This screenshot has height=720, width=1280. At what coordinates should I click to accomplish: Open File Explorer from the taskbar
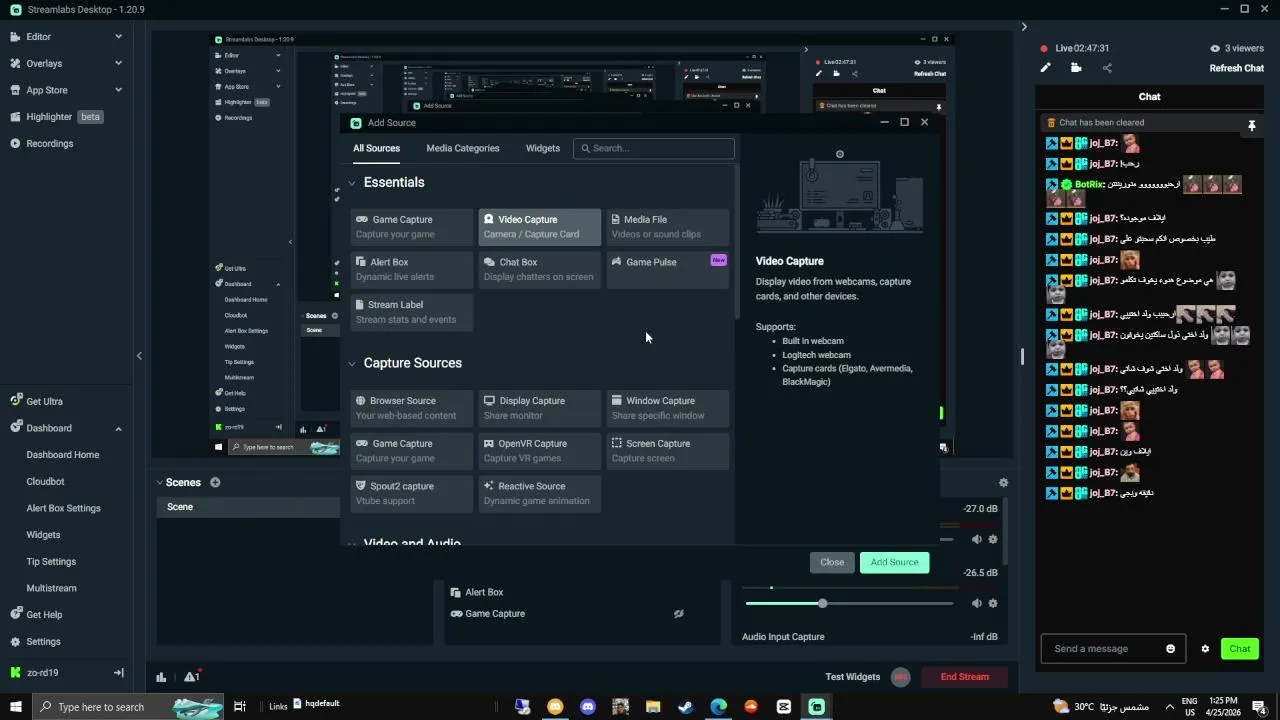coord(653,707)
